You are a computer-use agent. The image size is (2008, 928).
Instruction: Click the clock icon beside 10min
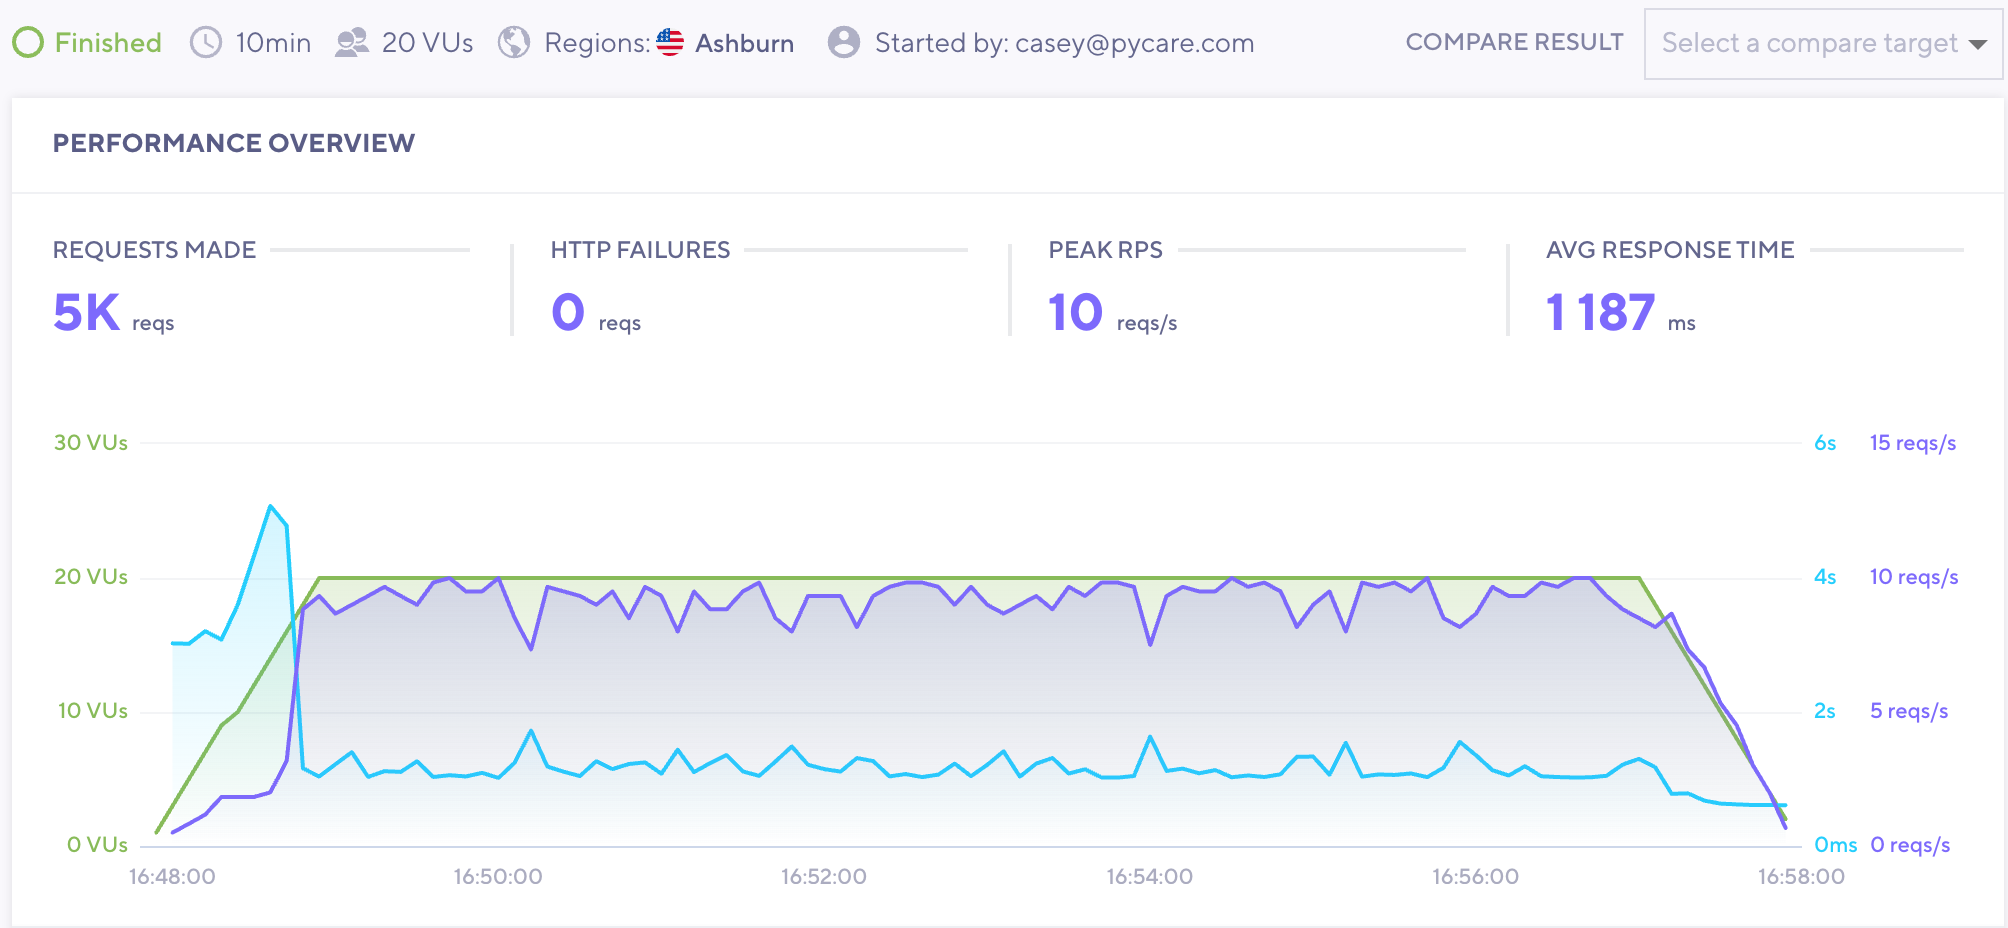click(x=206, y=42)
